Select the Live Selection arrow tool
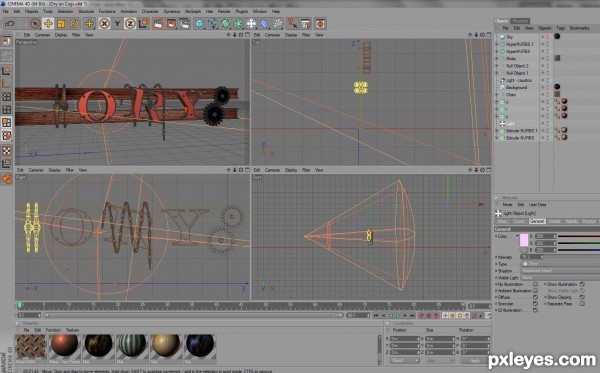This screenshot has height=373, width=600. click(x=35, y=24)
